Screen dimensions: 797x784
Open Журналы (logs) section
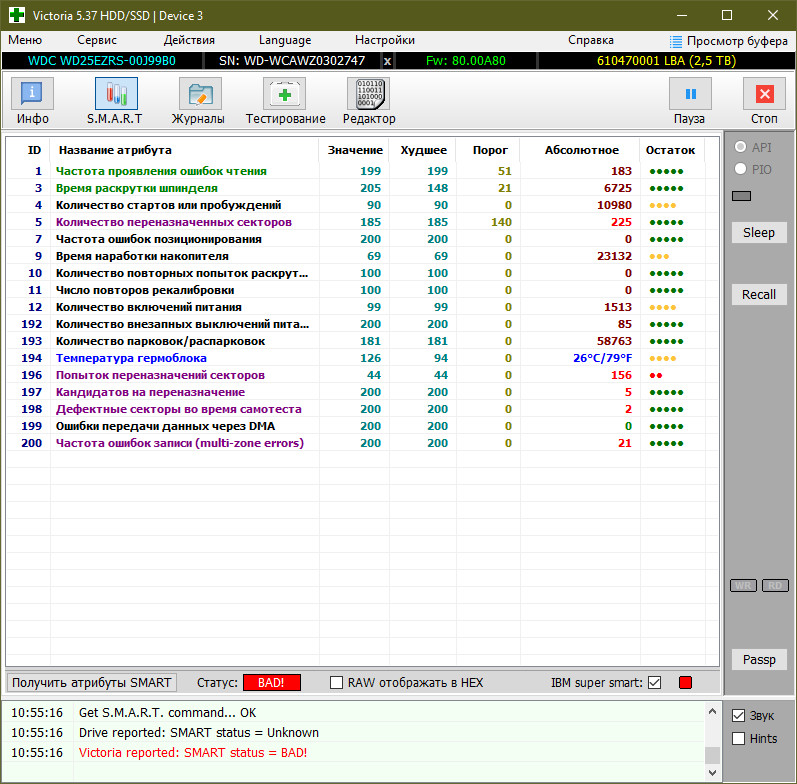click(x=199, y=101)
